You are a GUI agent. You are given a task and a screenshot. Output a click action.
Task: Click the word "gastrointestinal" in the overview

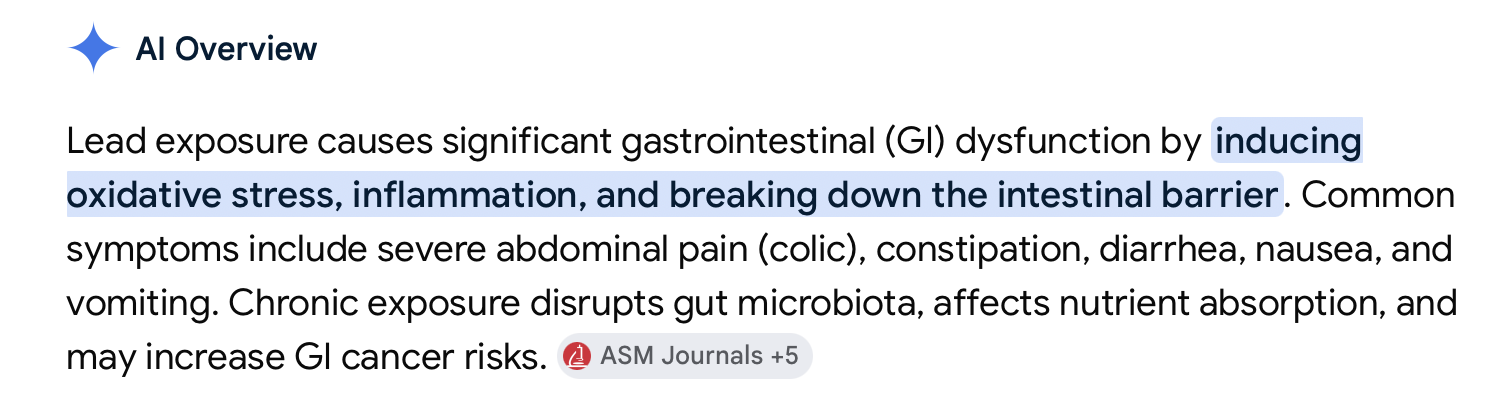coord(746,143)
